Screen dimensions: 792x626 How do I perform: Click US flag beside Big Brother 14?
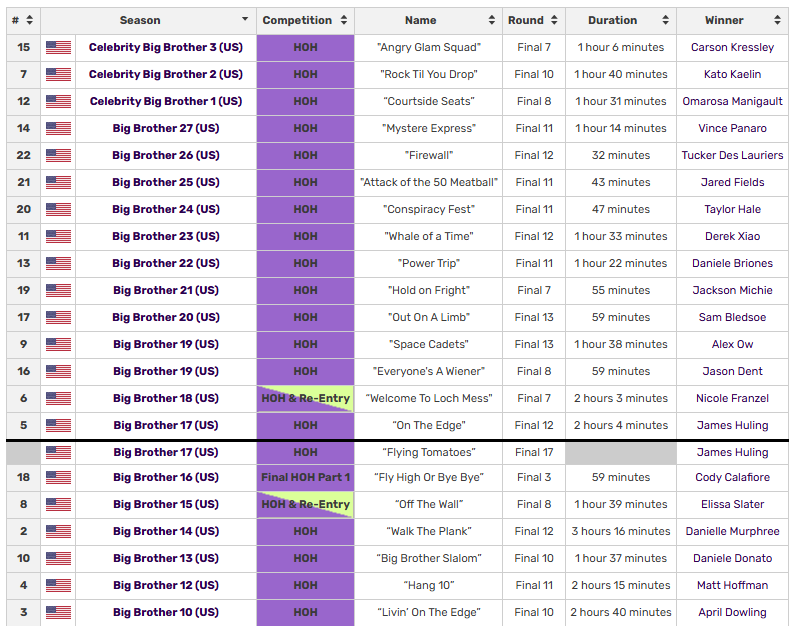(x=58, y=532)
